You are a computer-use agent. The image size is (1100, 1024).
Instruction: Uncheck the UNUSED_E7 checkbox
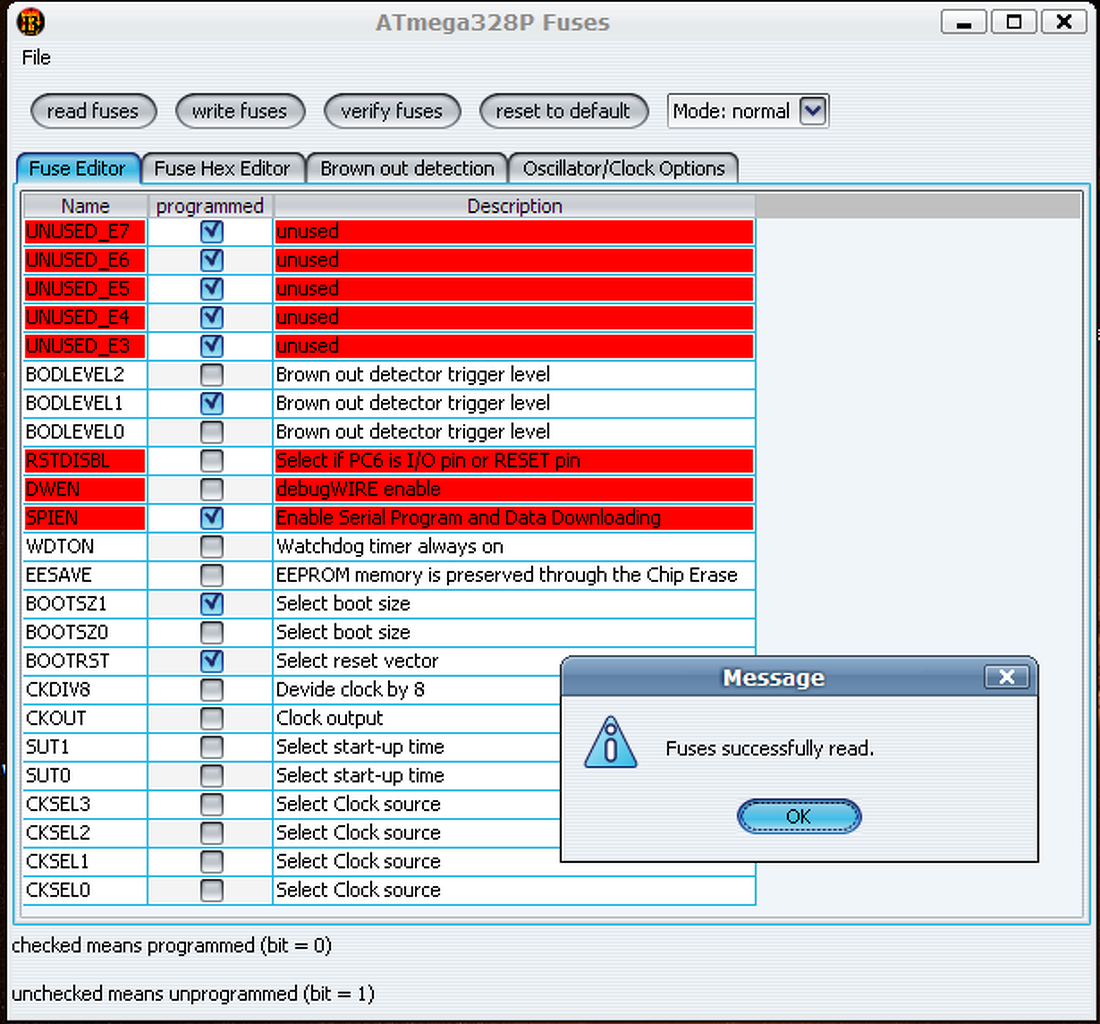coord(211,231)
